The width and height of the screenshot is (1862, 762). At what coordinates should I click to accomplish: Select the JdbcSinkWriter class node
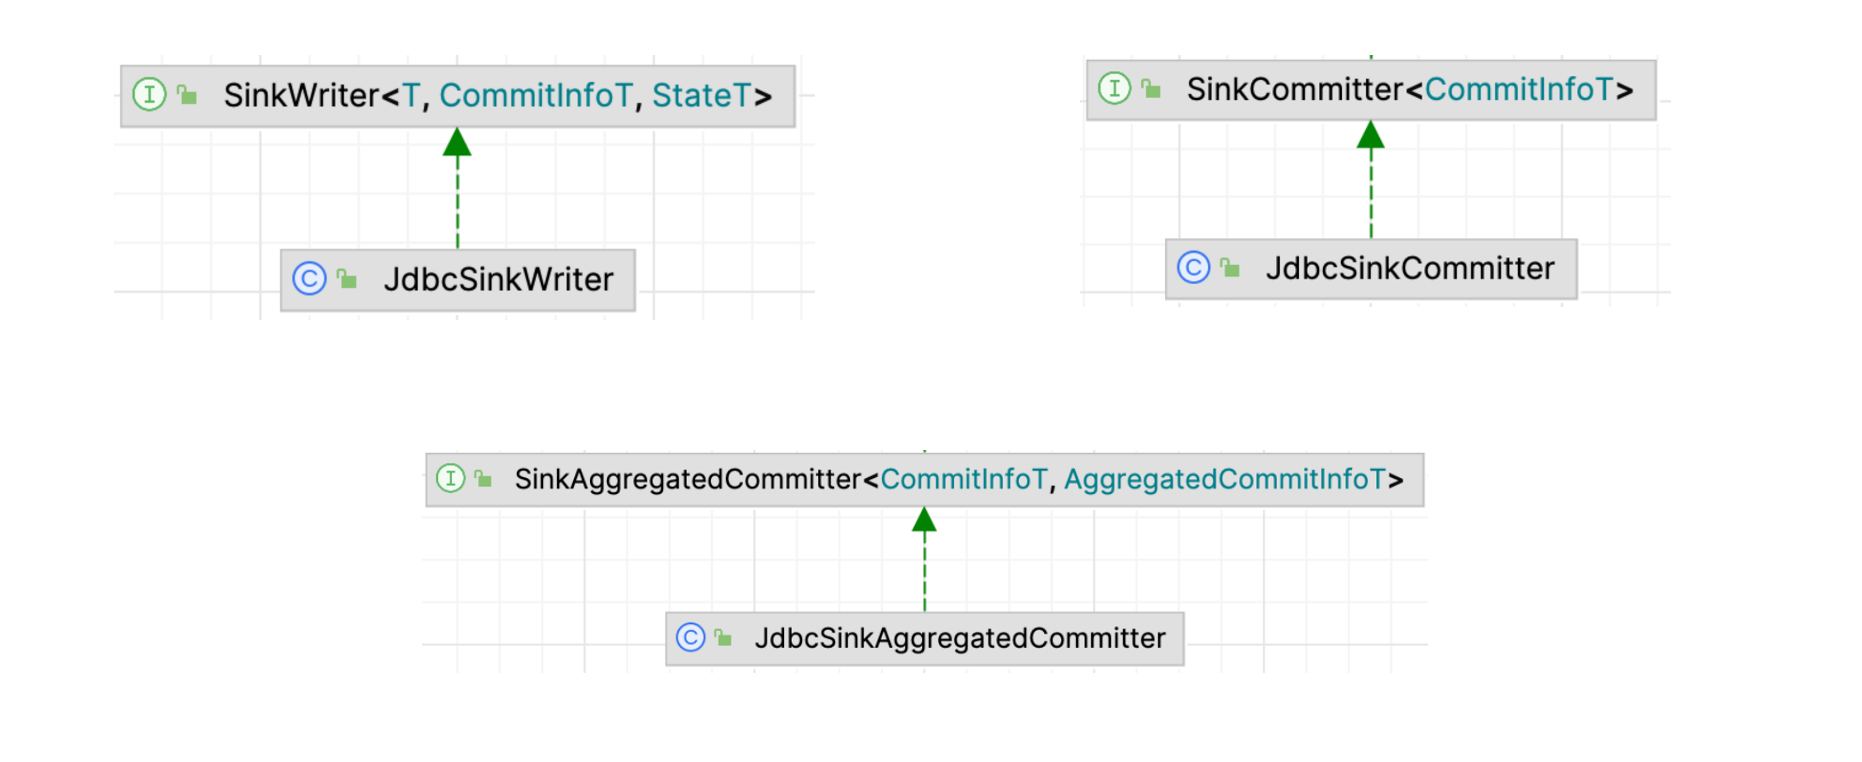coord(498,279)
